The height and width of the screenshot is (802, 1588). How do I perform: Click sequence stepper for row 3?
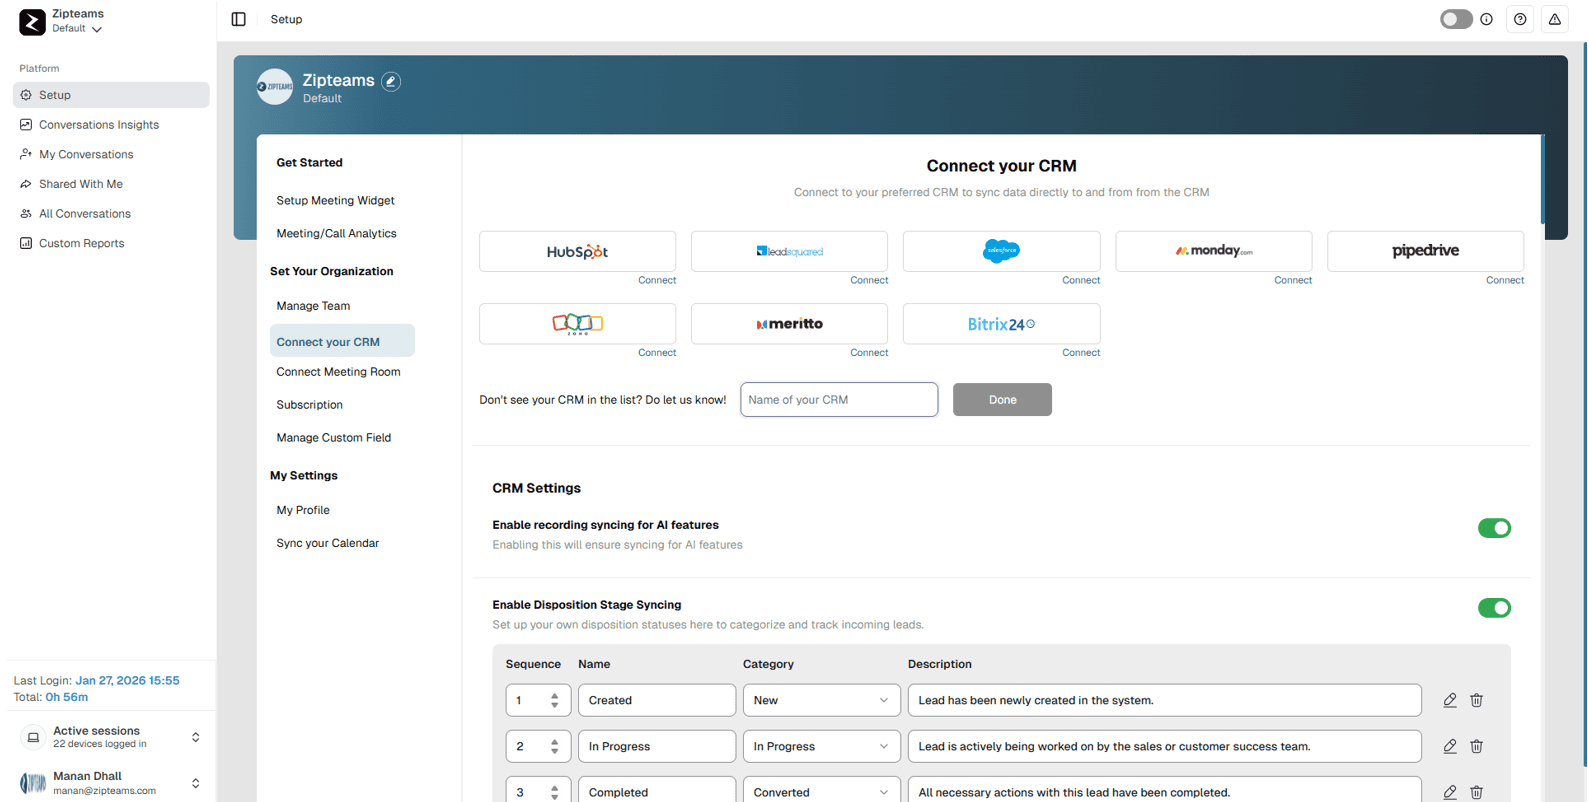click(554, 792)
